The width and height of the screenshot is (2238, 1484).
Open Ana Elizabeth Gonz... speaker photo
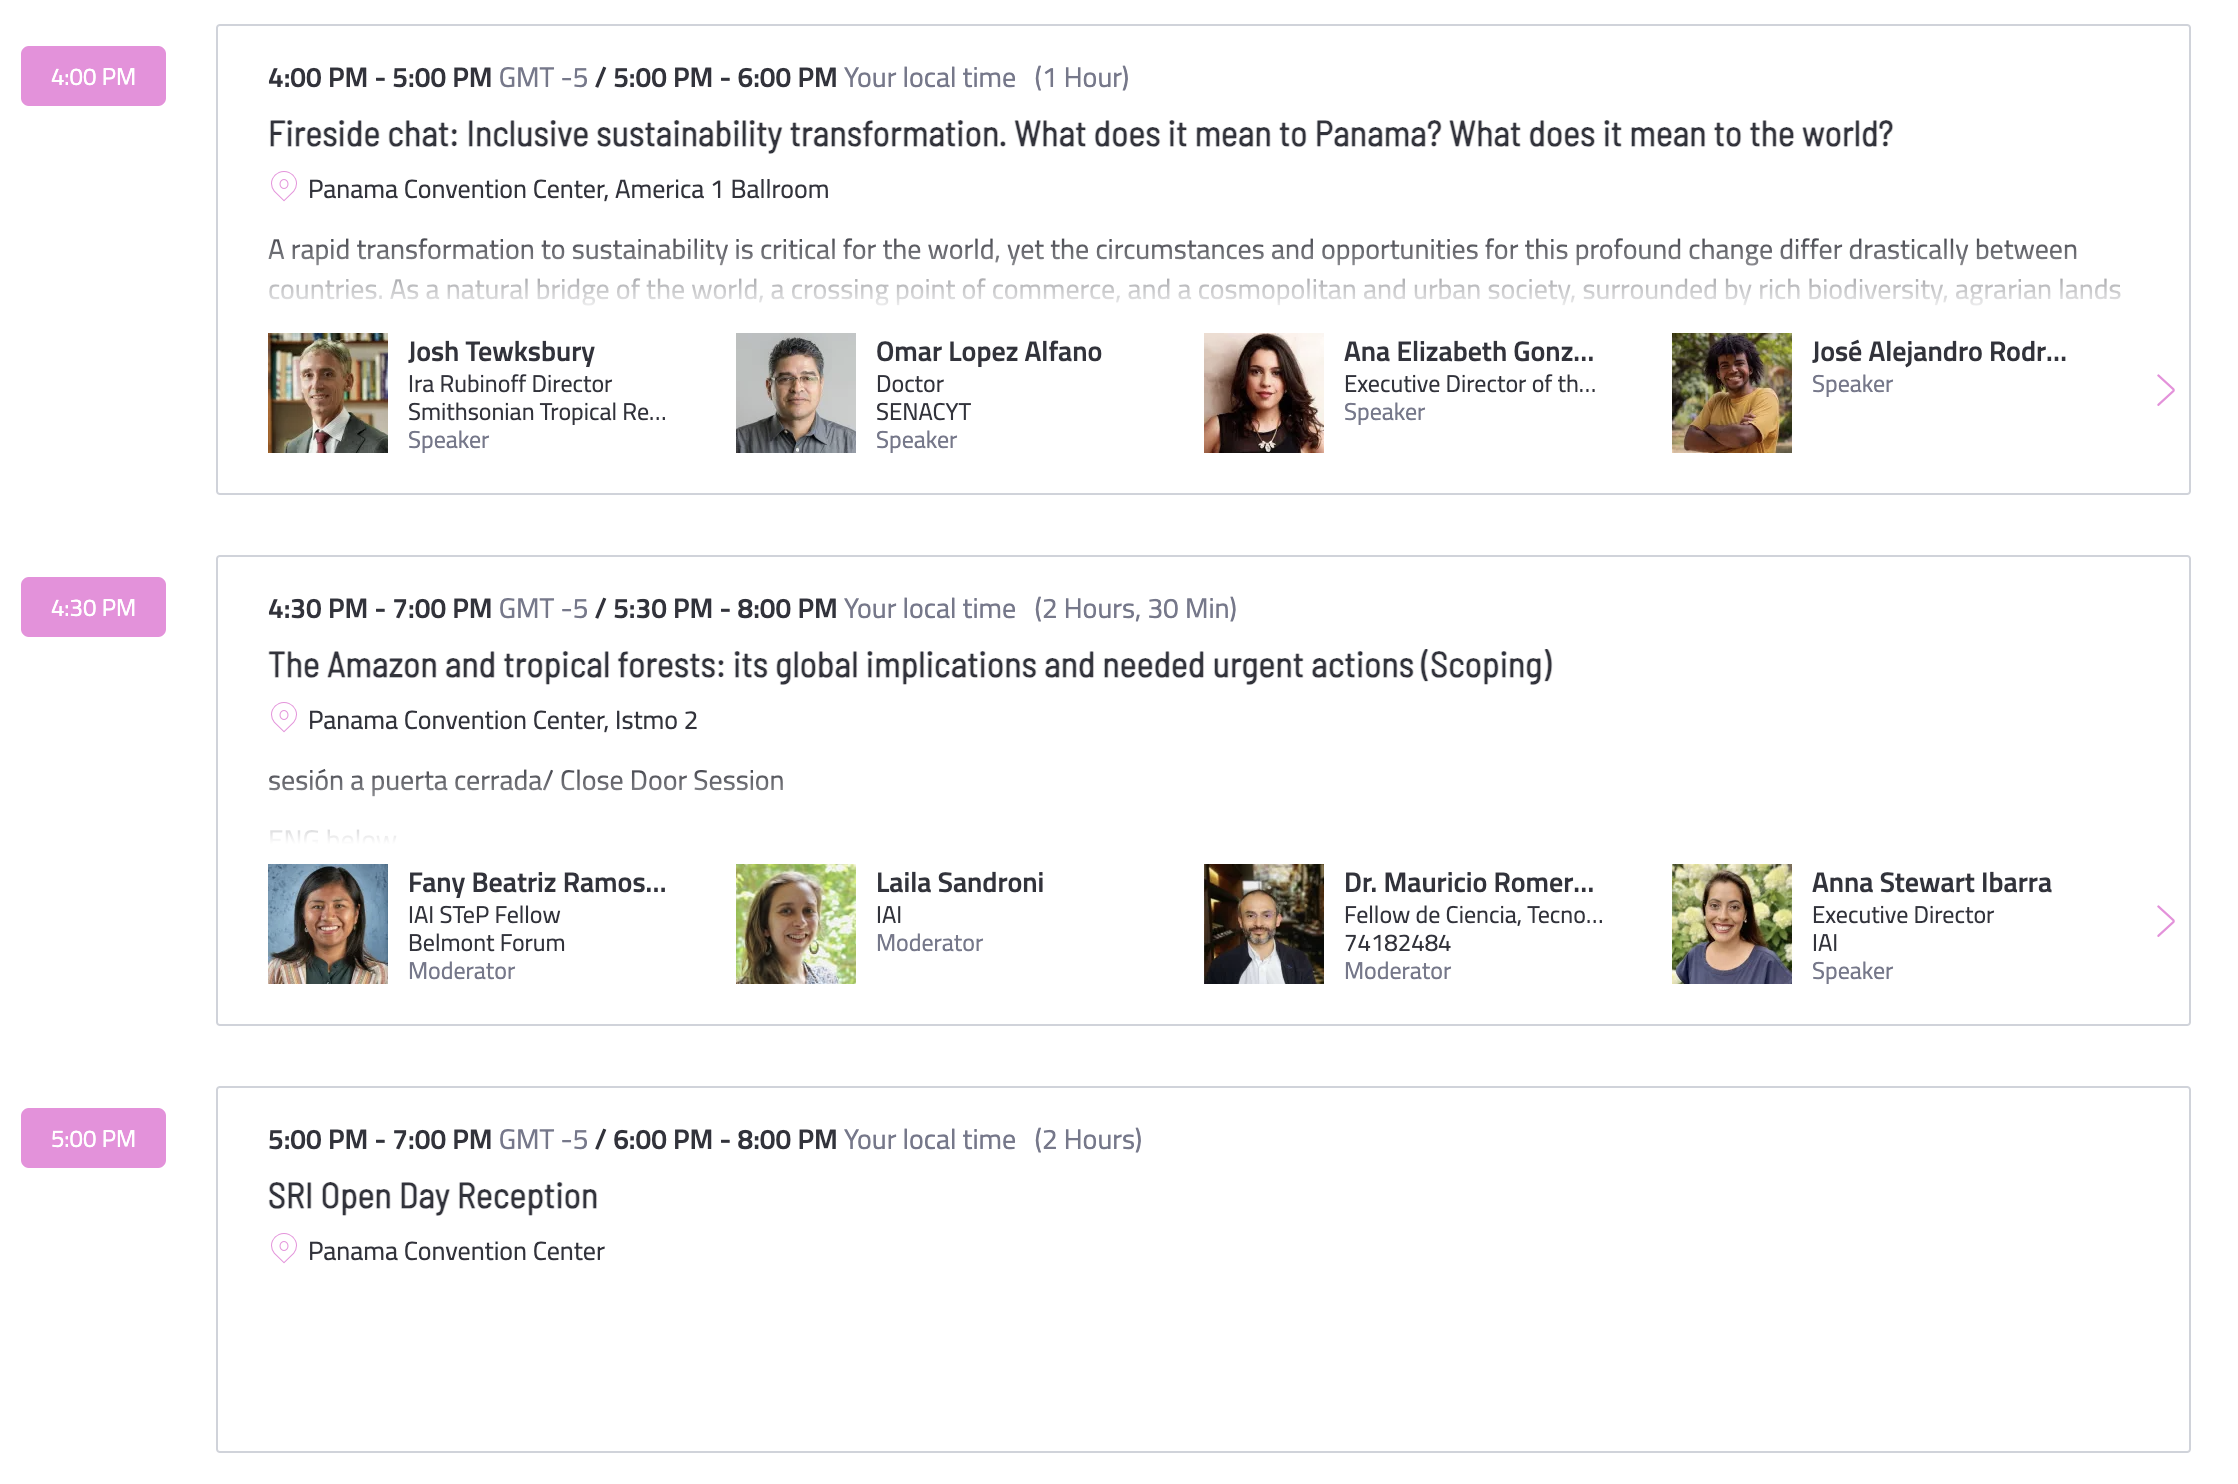coord(1264,393)
